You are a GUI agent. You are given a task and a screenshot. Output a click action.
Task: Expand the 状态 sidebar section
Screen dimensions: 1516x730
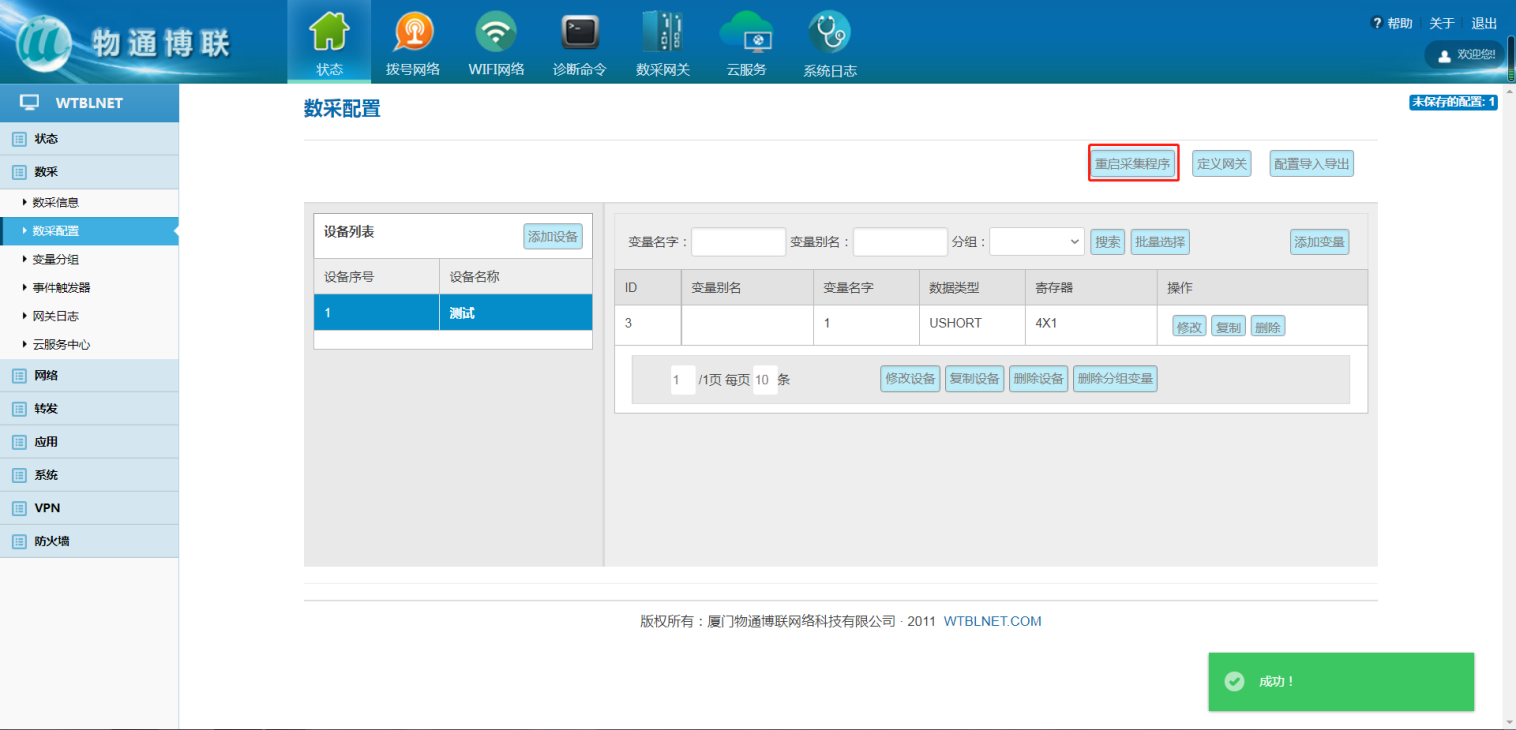89,139
